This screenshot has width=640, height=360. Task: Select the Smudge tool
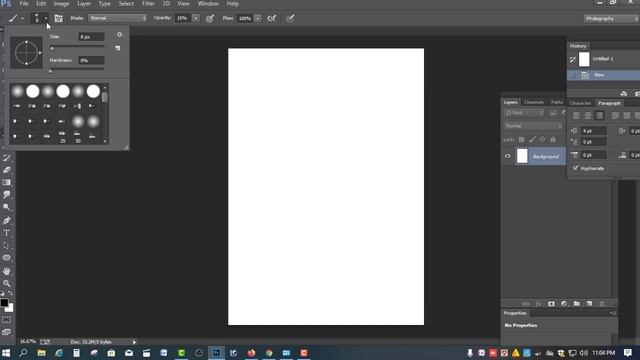click(x=7, y=195)
